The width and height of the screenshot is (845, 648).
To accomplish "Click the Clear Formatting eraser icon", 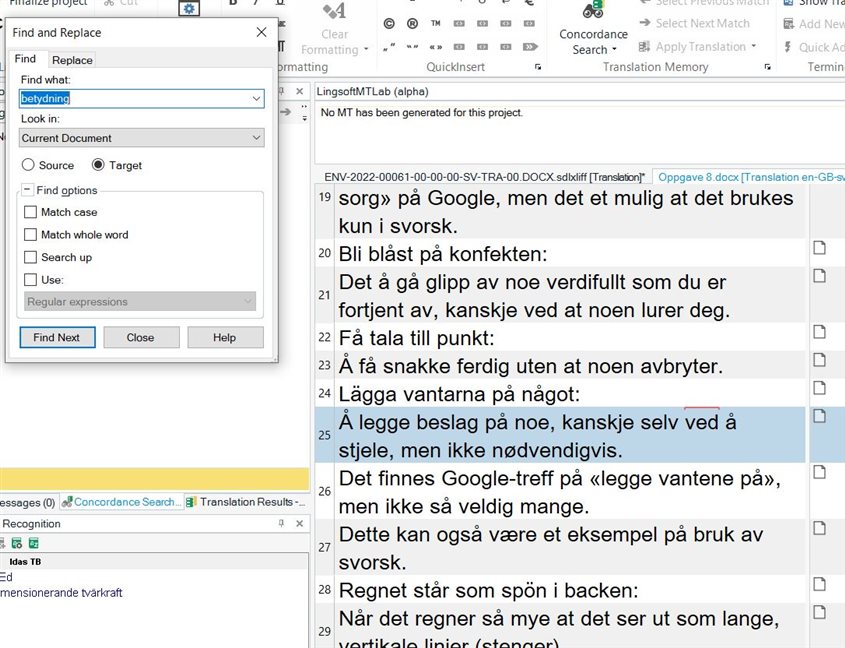I will 334,10.
